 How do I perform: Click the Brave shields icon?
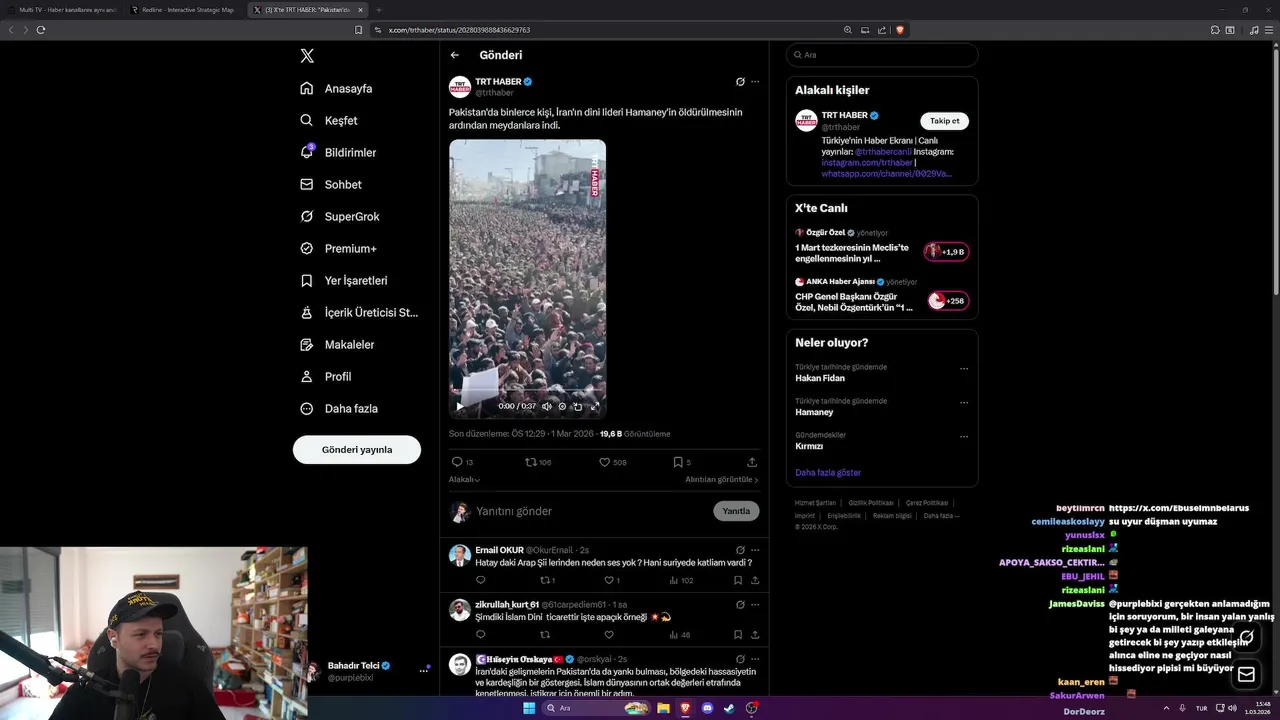click(x=899, y=30)
